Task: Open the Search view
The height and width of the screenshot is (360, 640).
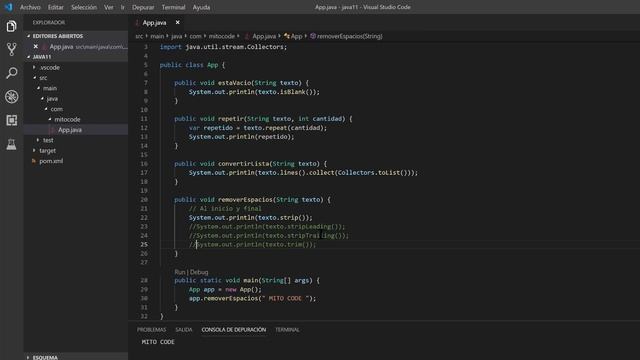Action: tap(11, 73)
